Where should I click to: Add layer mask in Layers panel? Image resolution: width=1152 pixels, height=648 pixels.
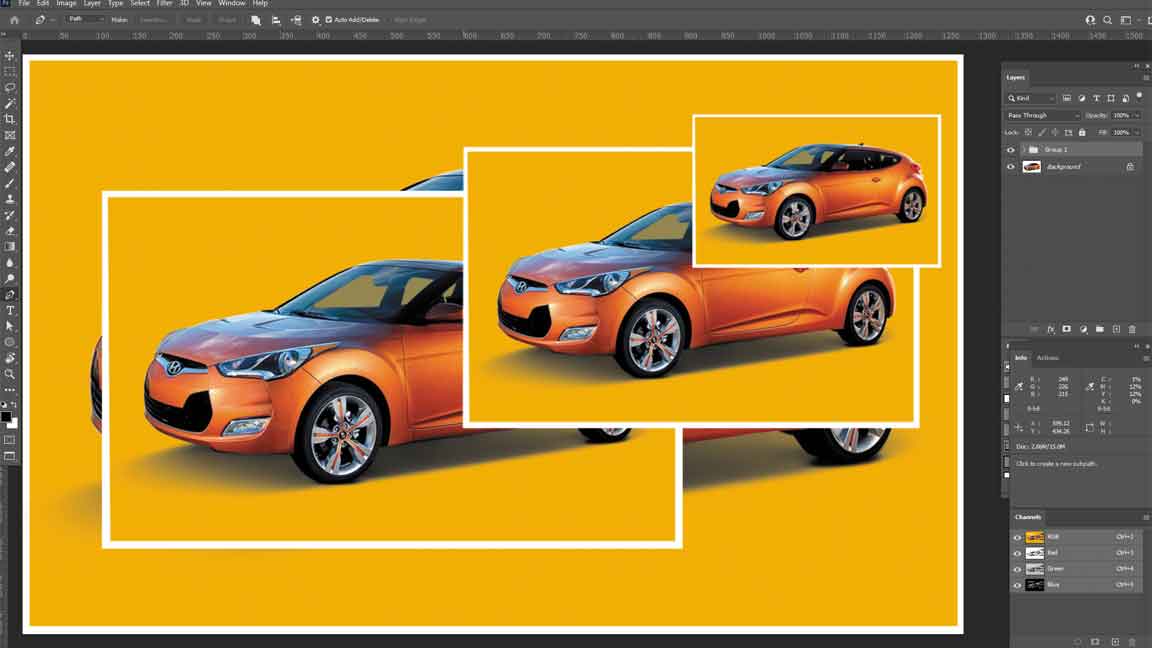pos(1067,329)
